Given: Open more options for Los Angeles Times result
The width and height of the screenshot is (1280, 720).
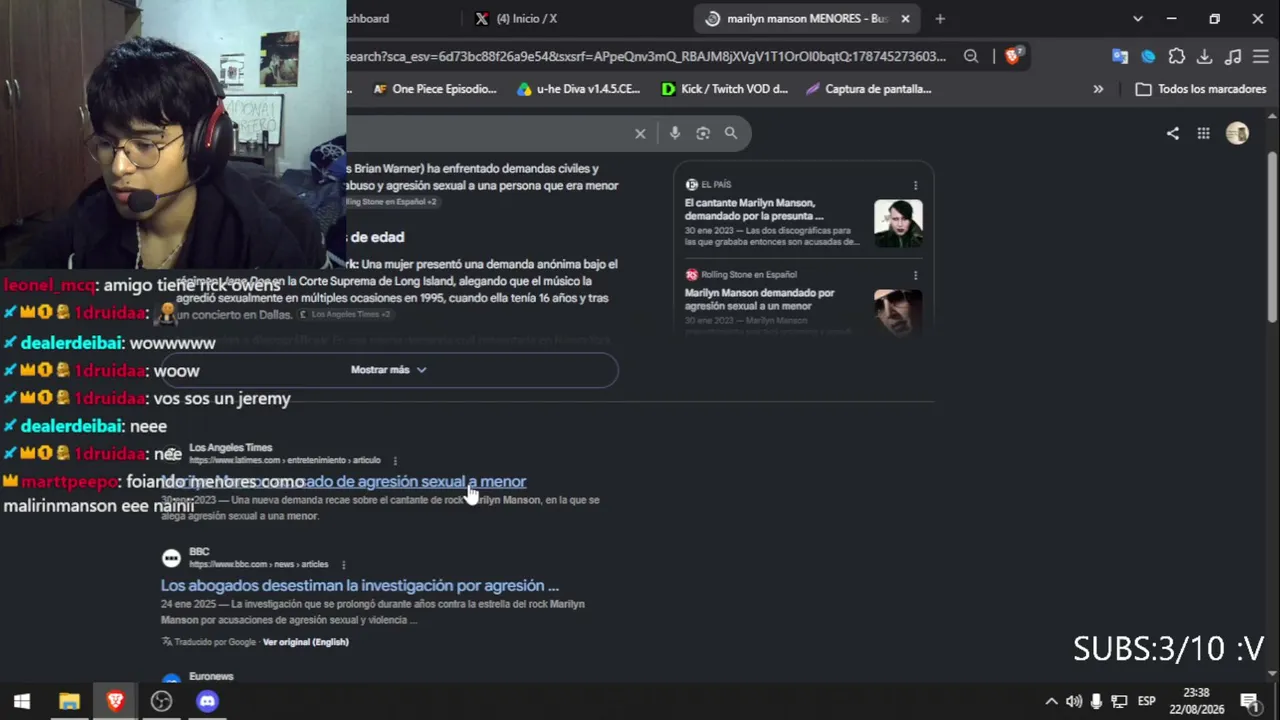Looking at the screenshot, I should click(x=395, y=461).
